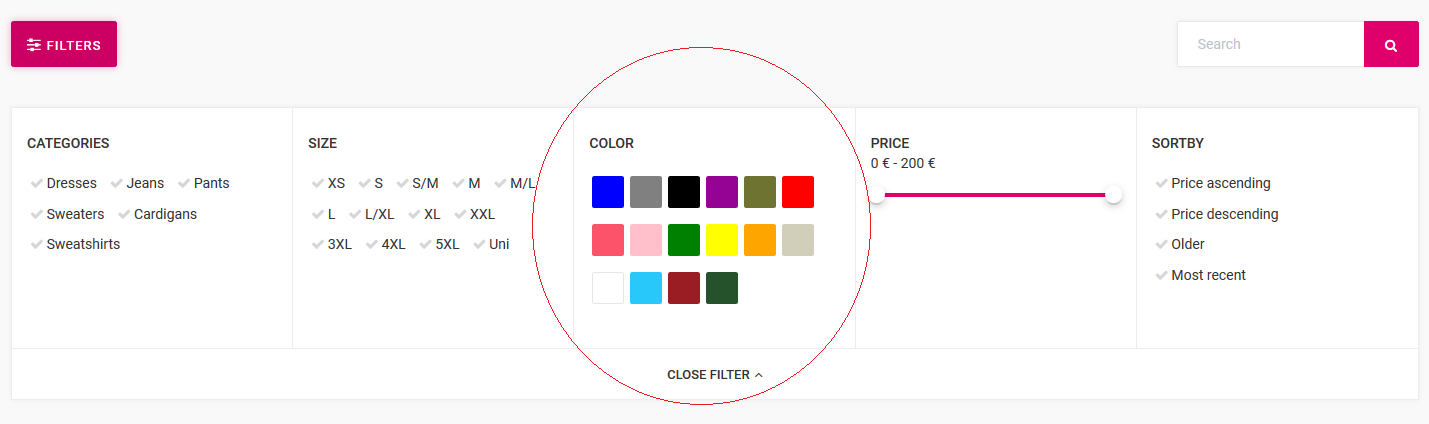Select the dark green swatch
1429x424 pixels.
point(722,288)
